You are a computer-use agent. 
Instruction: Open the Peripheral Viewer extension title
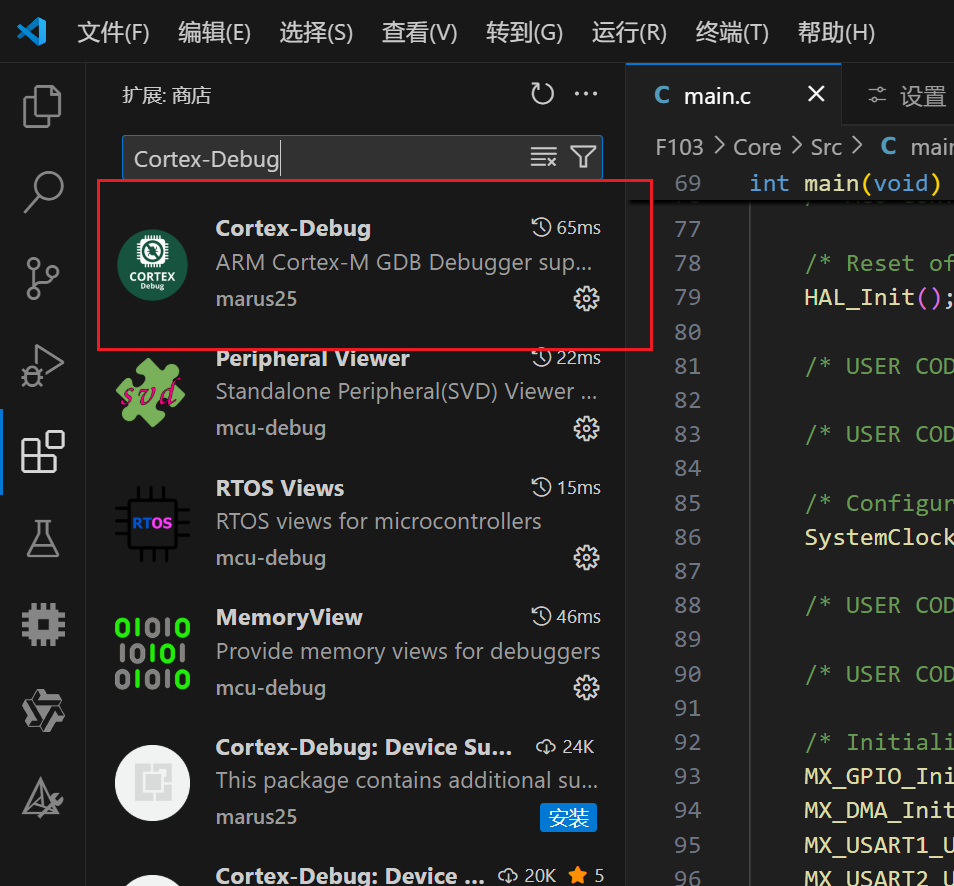[313, 358]
